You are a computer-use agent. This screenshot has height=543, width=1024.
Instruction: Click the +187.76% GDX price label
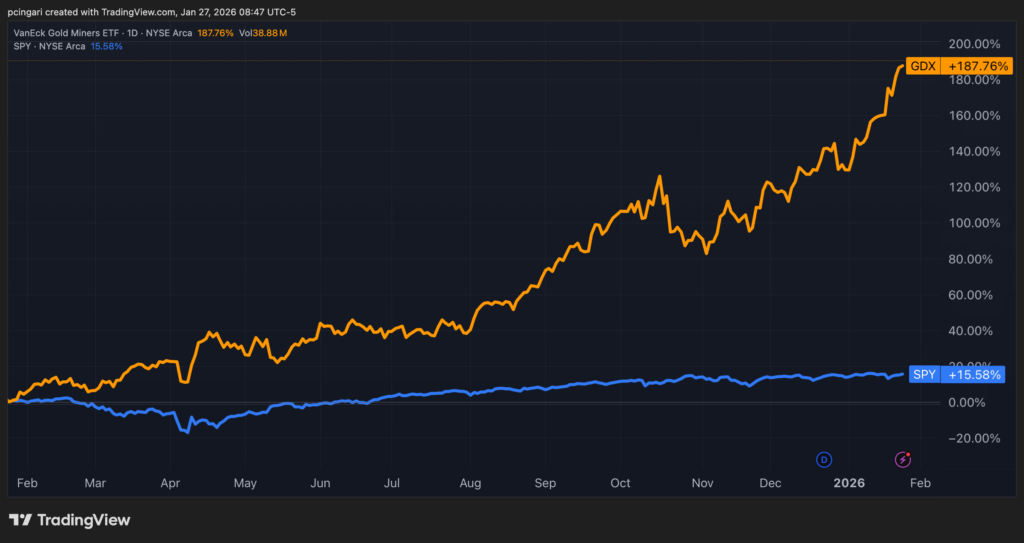[975, 67]
